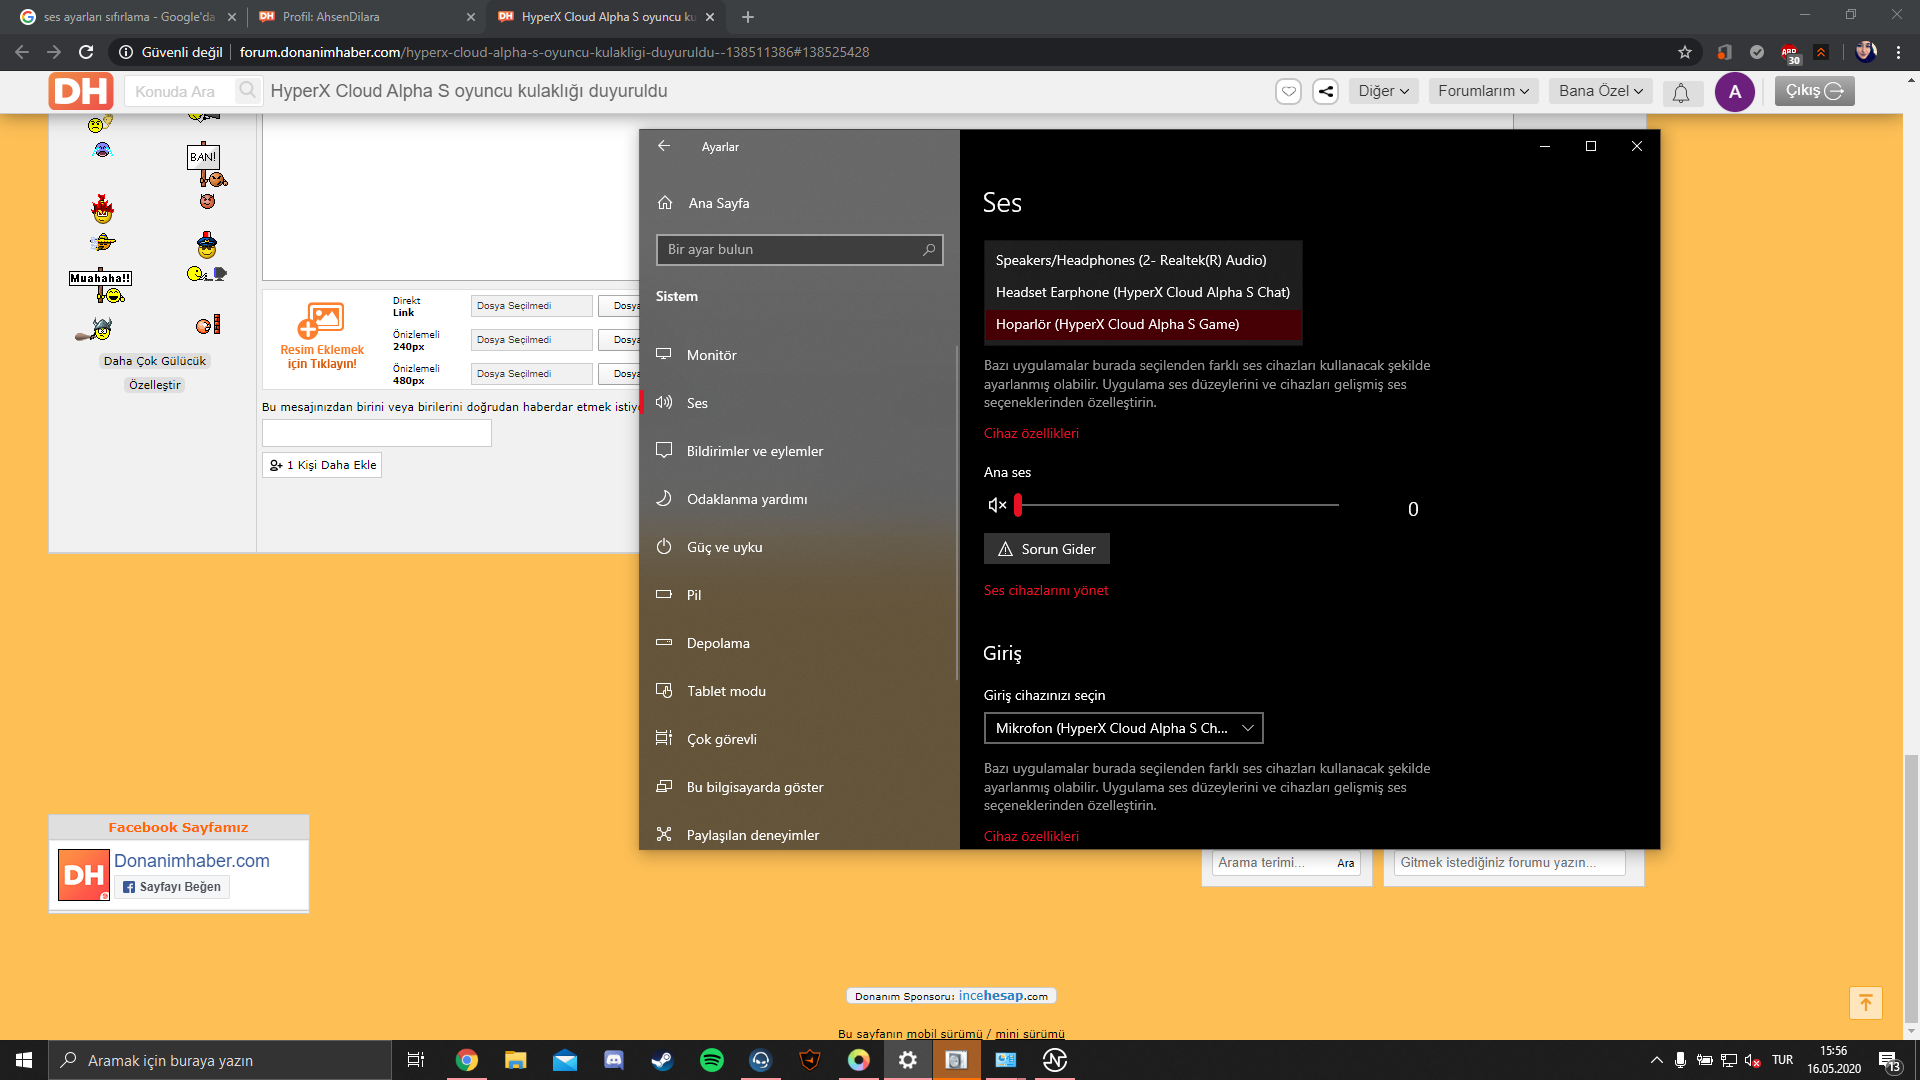Click '1 Kişi Daha Ekle' button

click(322, 465)
